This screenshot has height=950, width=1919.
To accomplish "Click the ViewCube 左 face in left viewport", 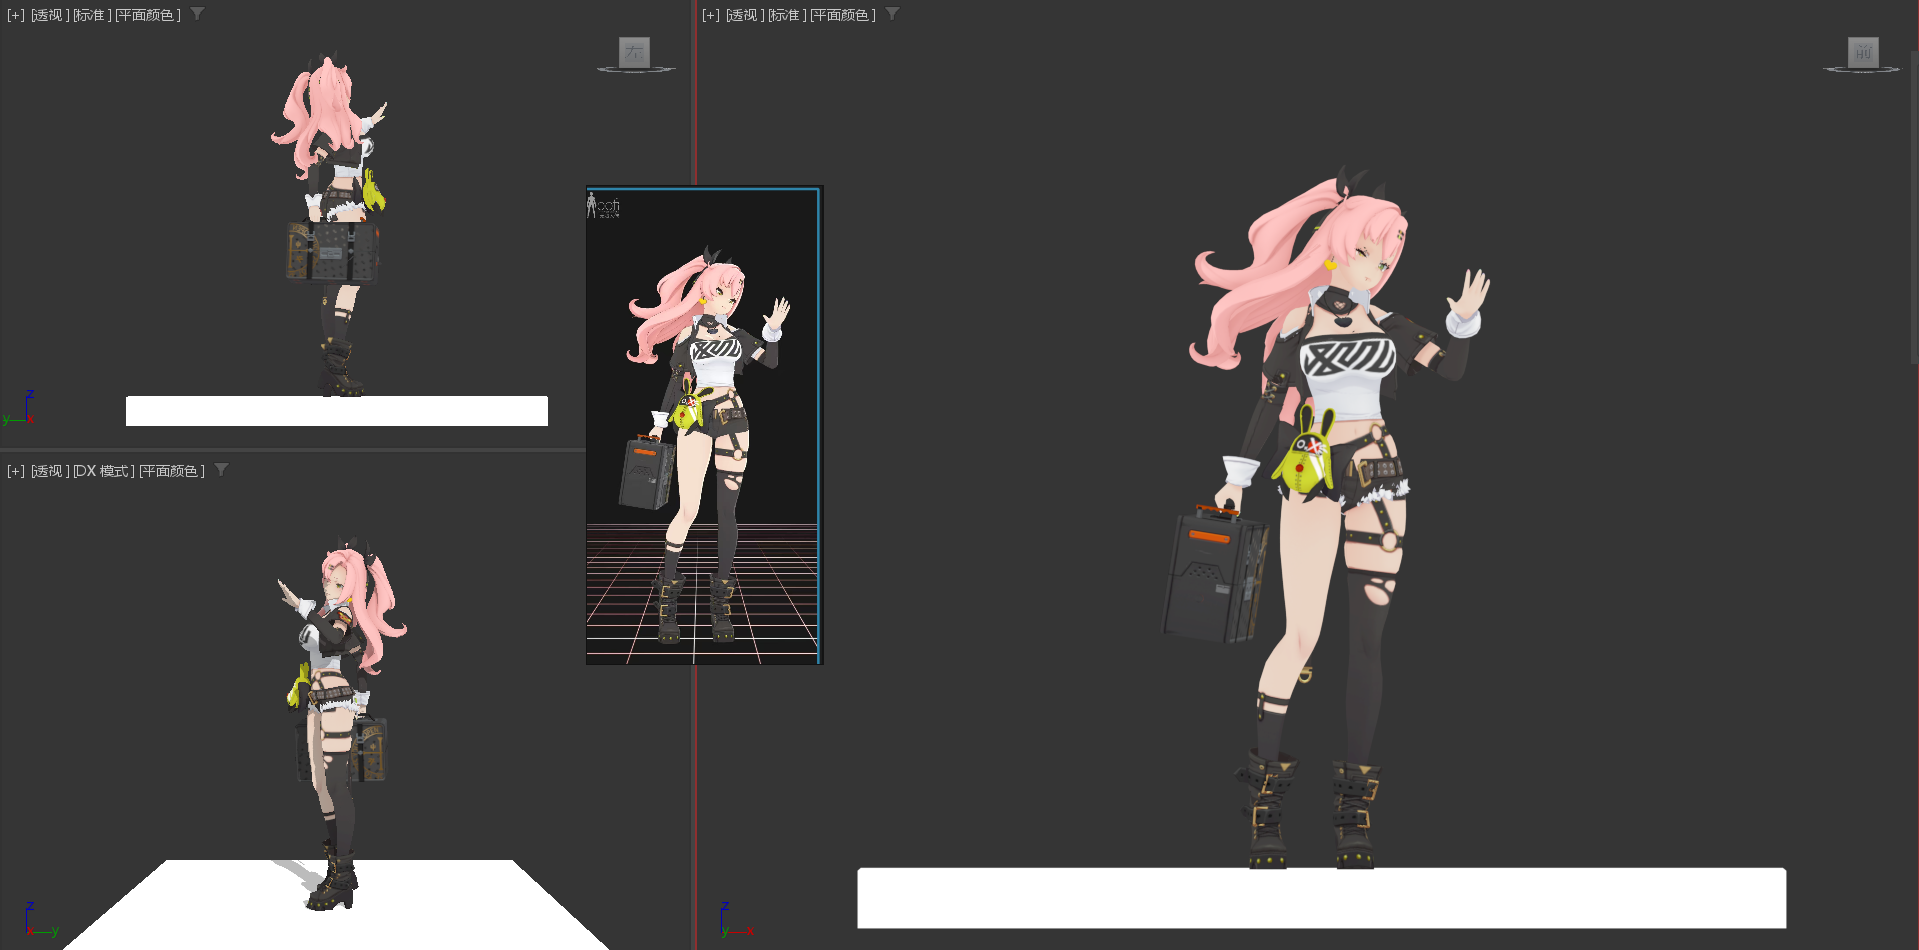I will 634,52.
